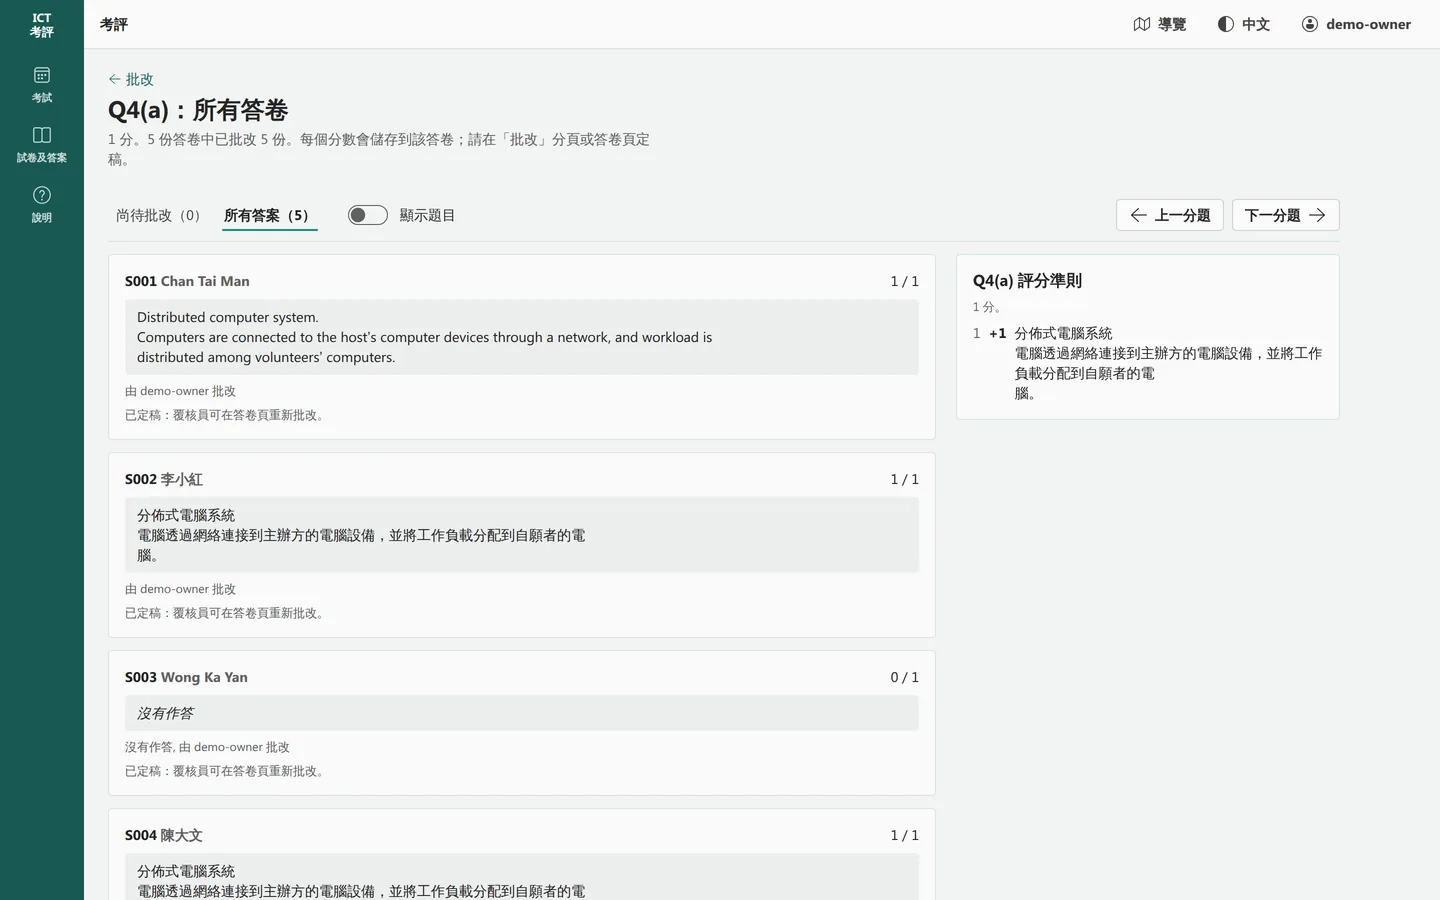Click student name S003 Wong Ka Yan
1440x900 pixels.
186,677
